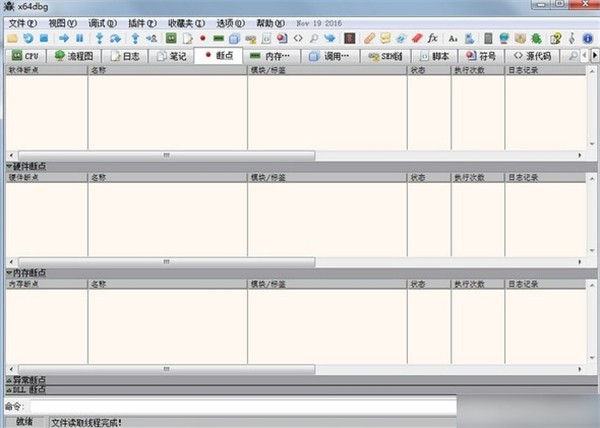Open CPU view from toolbar icon
Image resolution: width=600 pixels, height=428 pixels.
171,38
